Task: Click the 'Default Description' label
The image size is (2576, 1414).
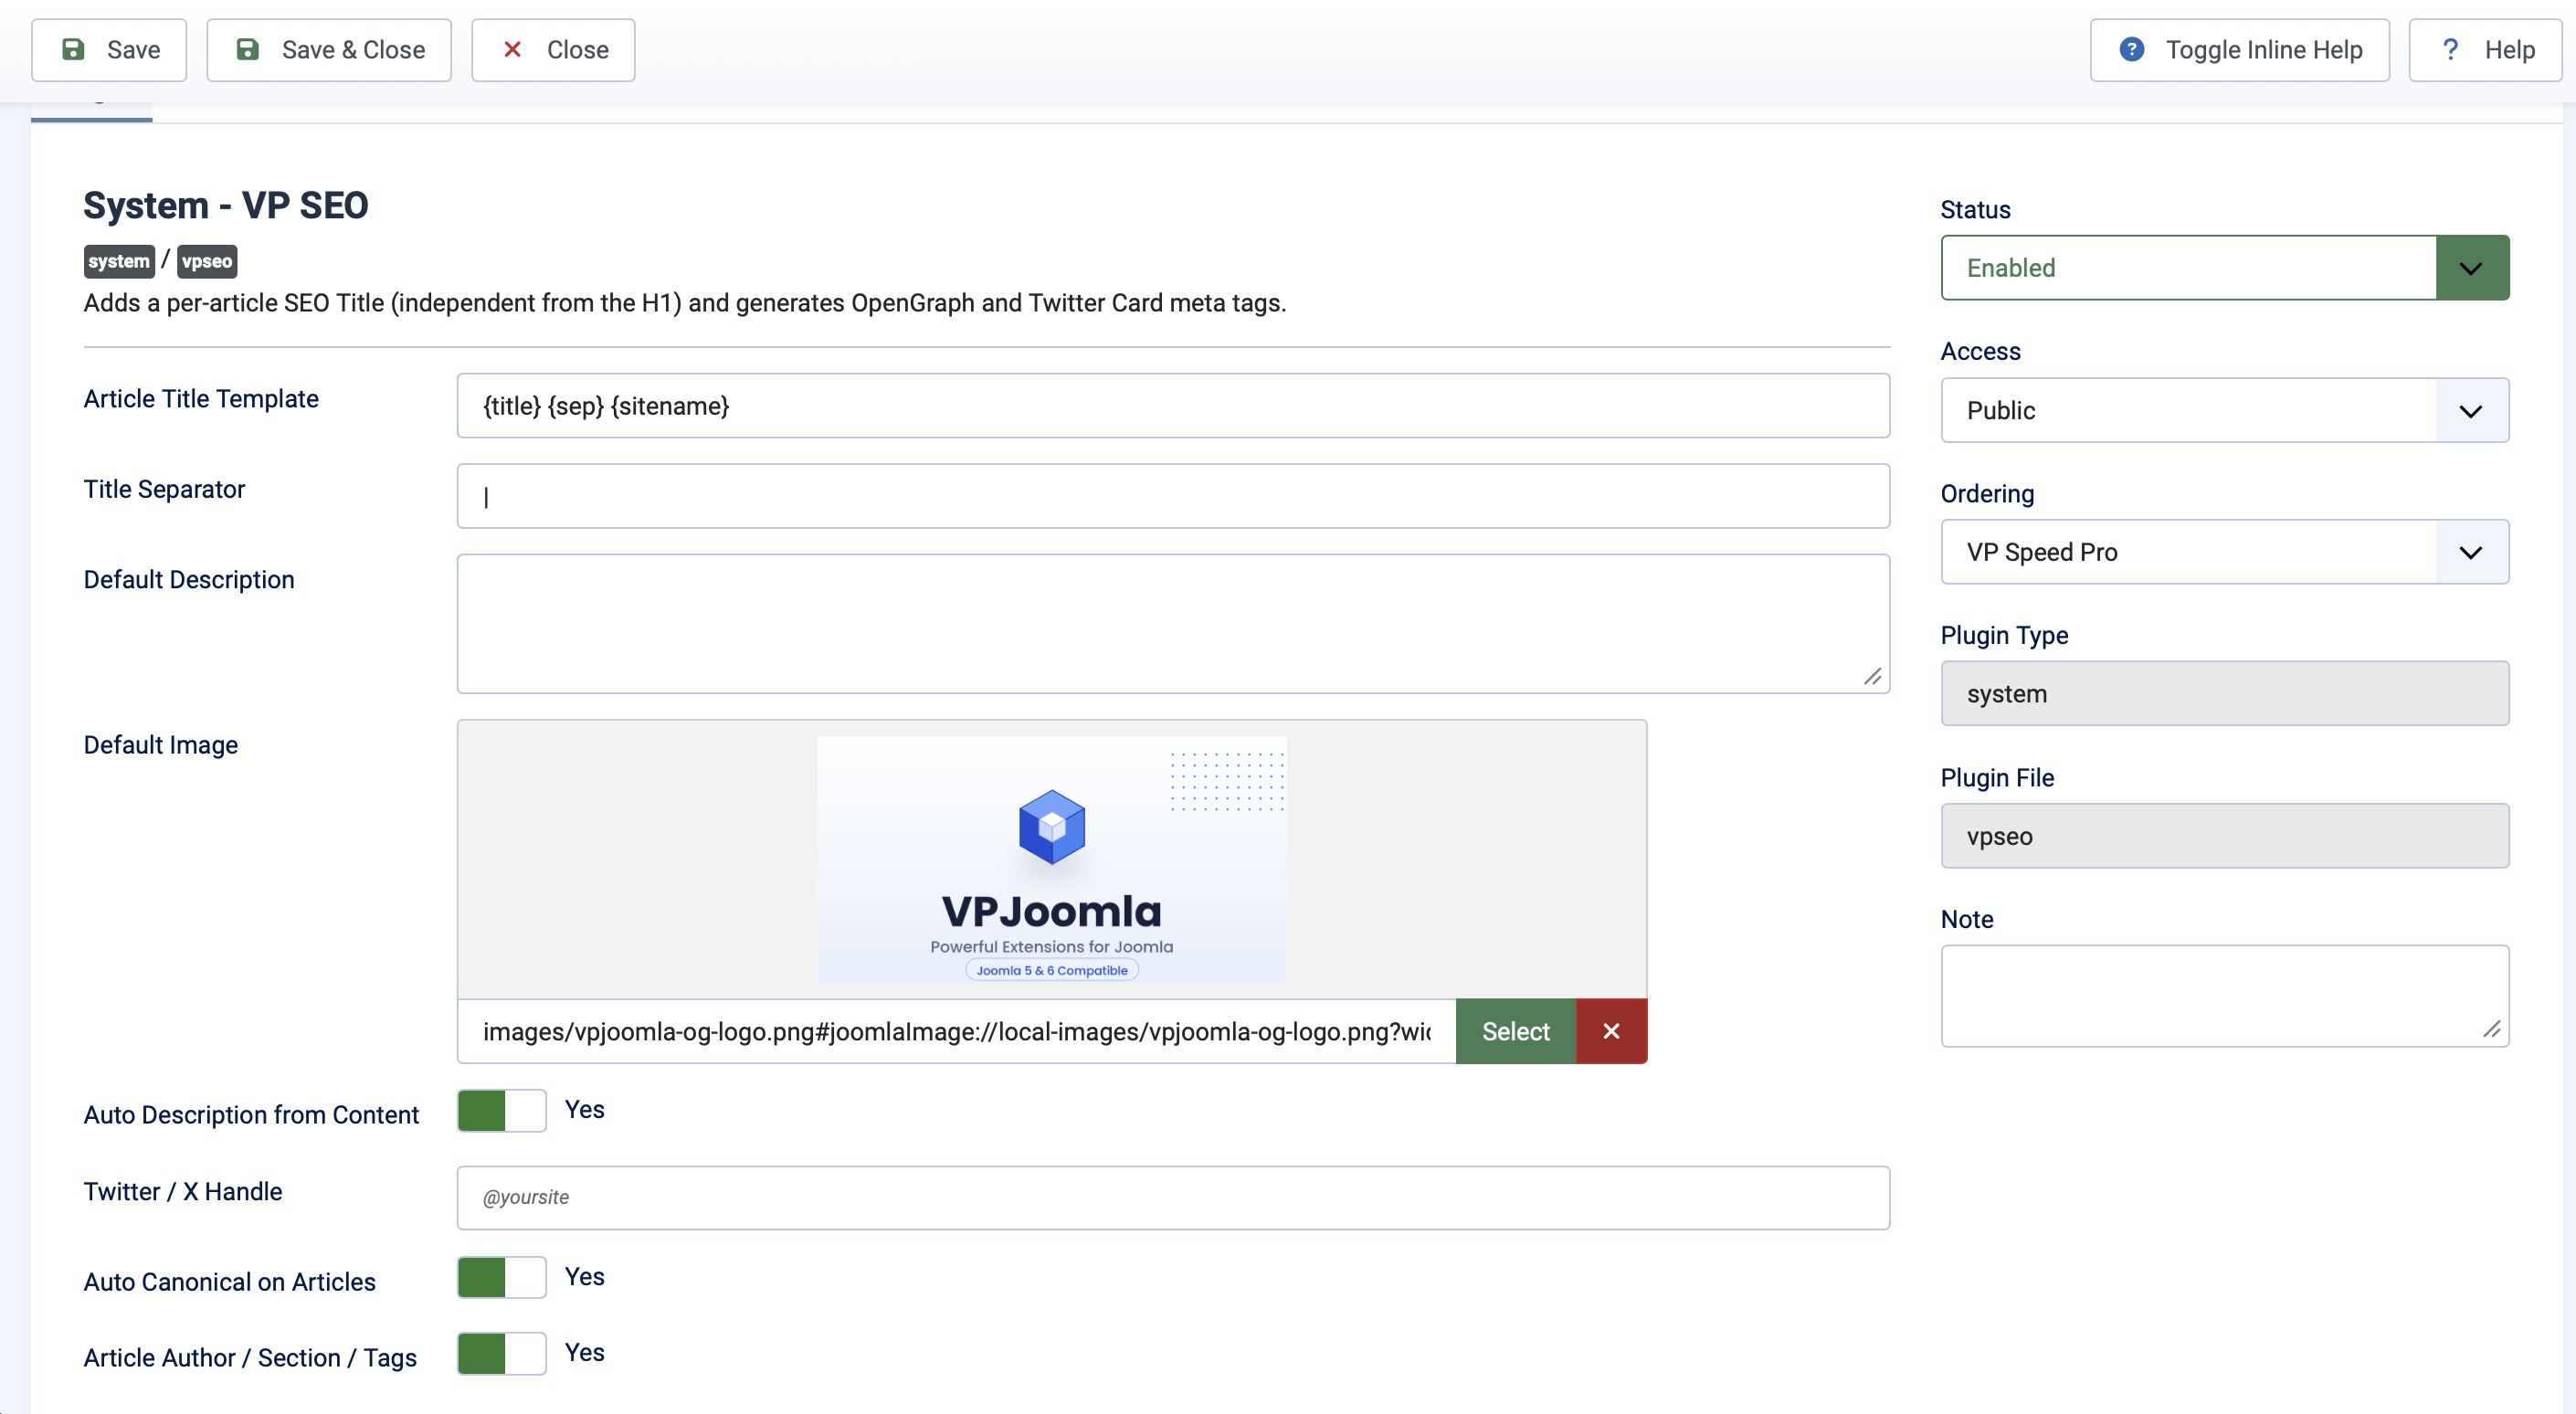Action: [189, 580]
